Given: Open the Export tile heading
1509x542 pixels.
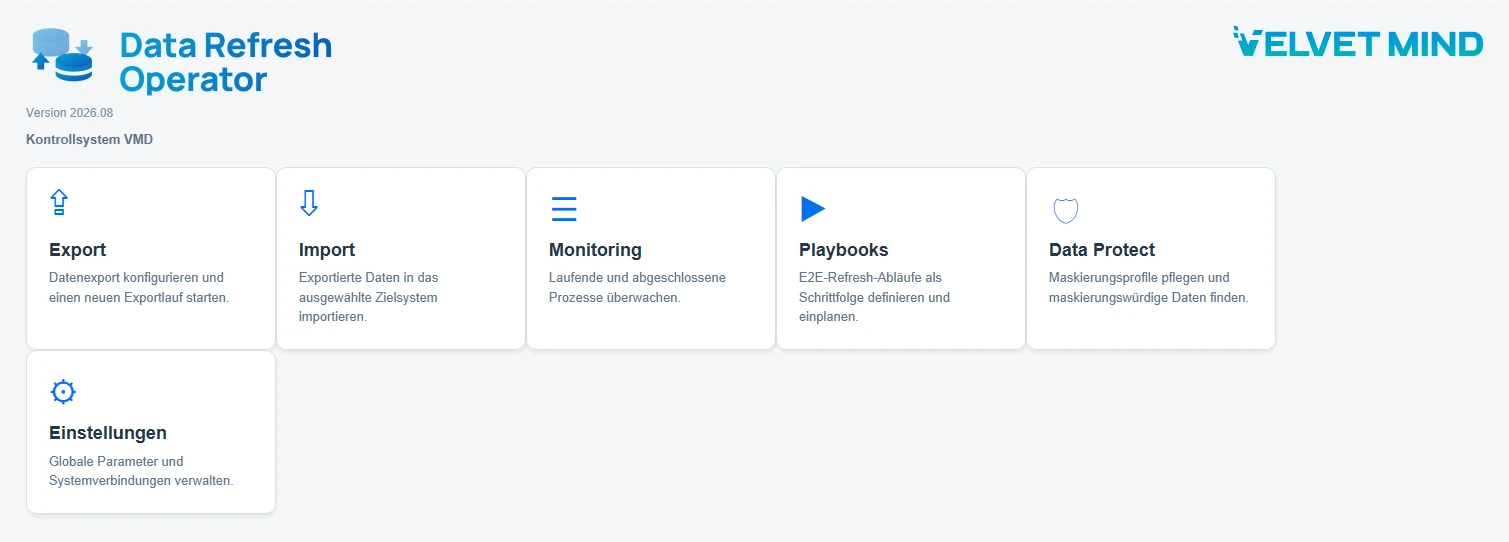Looking at the screenshot, I should click(77, 250).
